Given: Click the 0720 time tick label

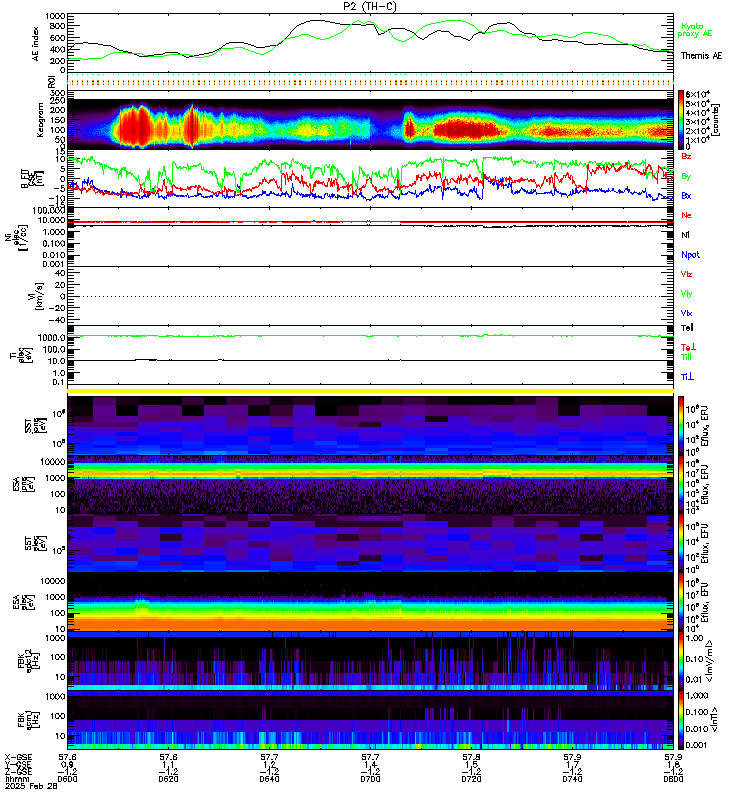Looking at the screenshot, I should pos(471,779).
